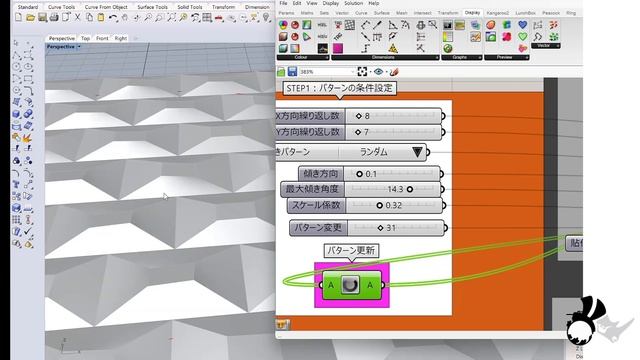Click the checkmark icon in left toolbar
640x360 pixels.
click(28, 231)
